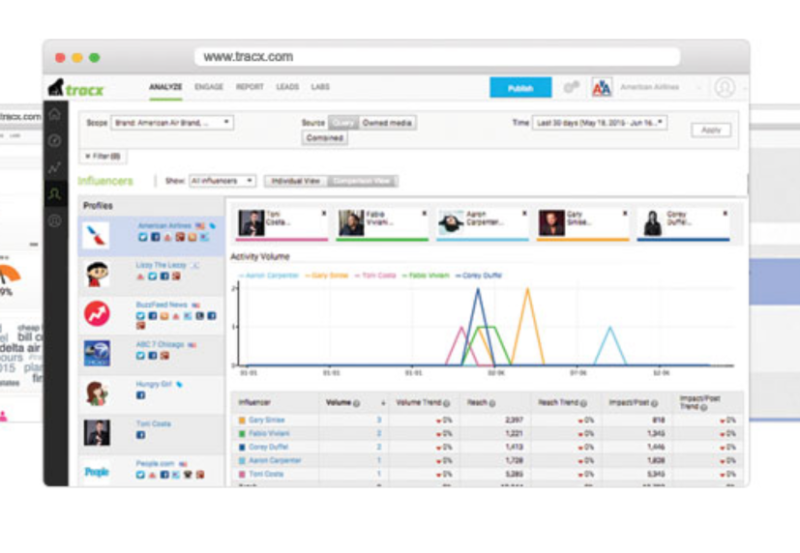Switch to Individual View

coord(295,181)
